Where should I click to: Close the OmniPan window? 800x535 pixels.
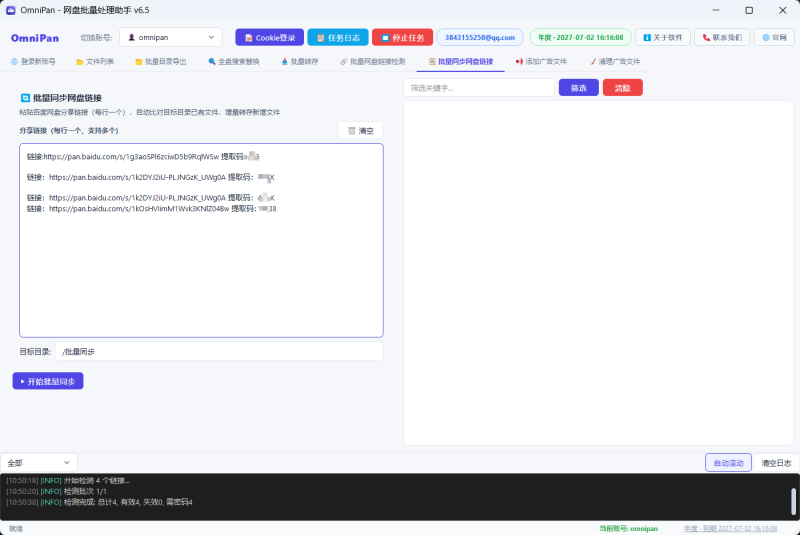tap(783, 10)
